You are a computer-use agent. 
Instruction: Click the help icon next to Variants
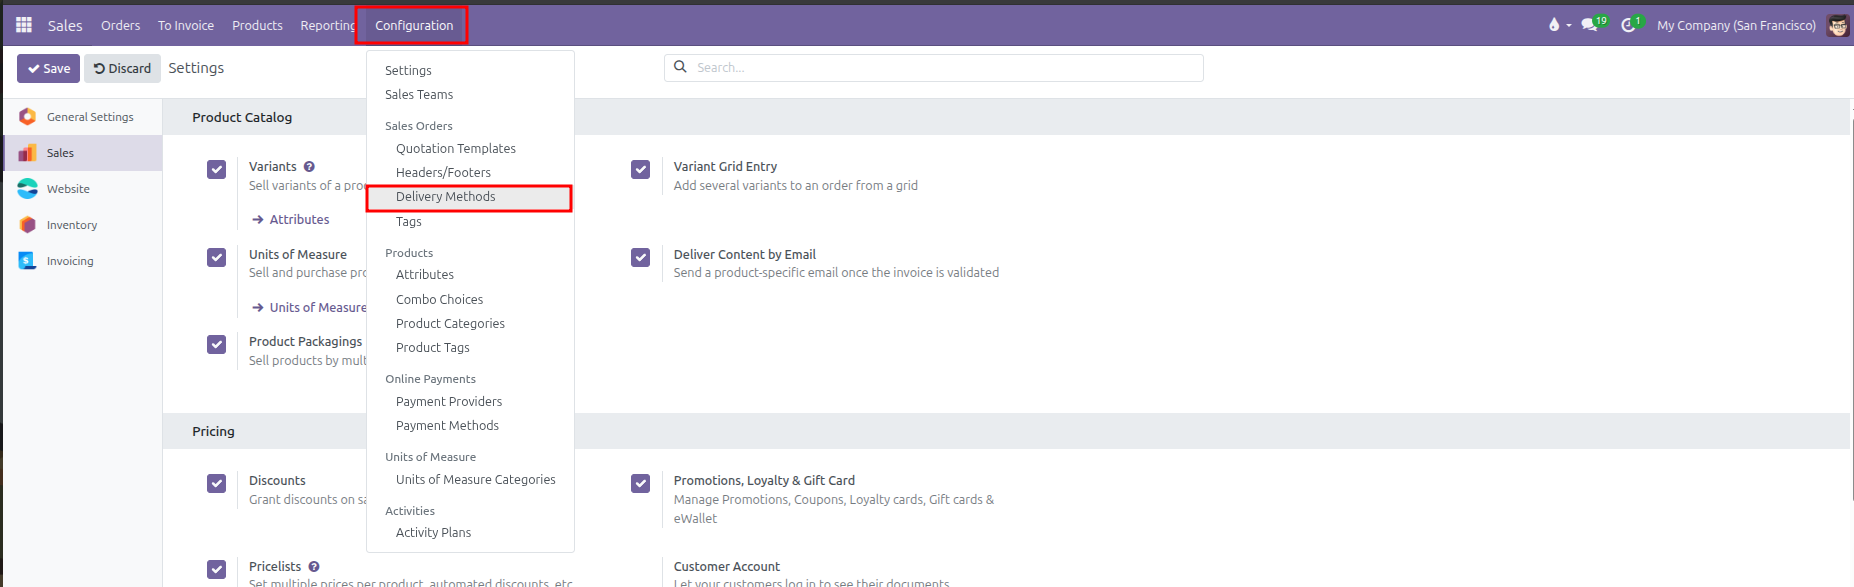pyautogui.click(x=309, y=167)
